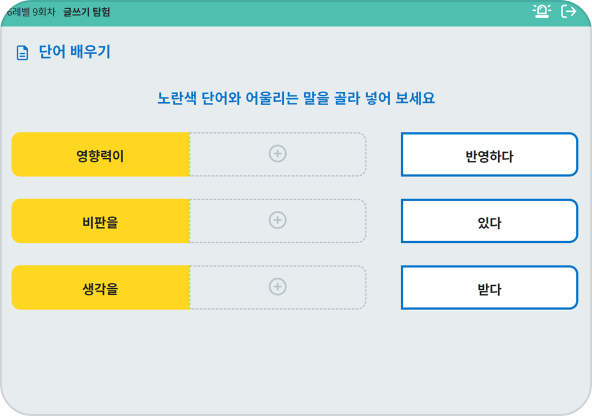Click the yellow 영향력이 word block
This screenshot has width=592, height=416.
[100, 154]
